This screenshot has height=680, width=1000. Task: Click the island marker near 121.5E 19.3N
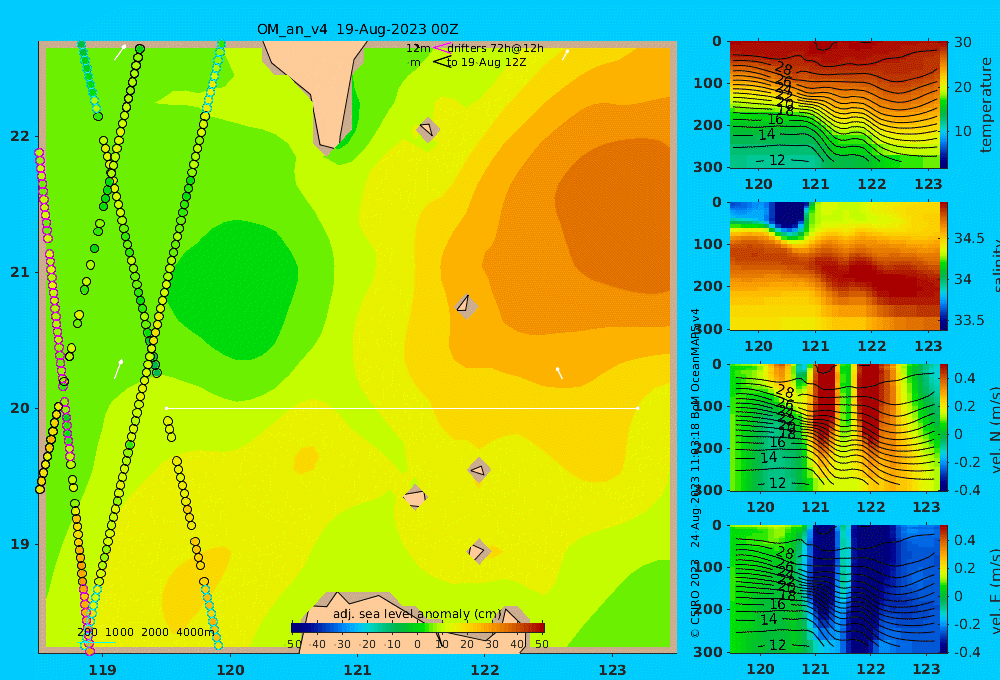(x=415, y=497)
